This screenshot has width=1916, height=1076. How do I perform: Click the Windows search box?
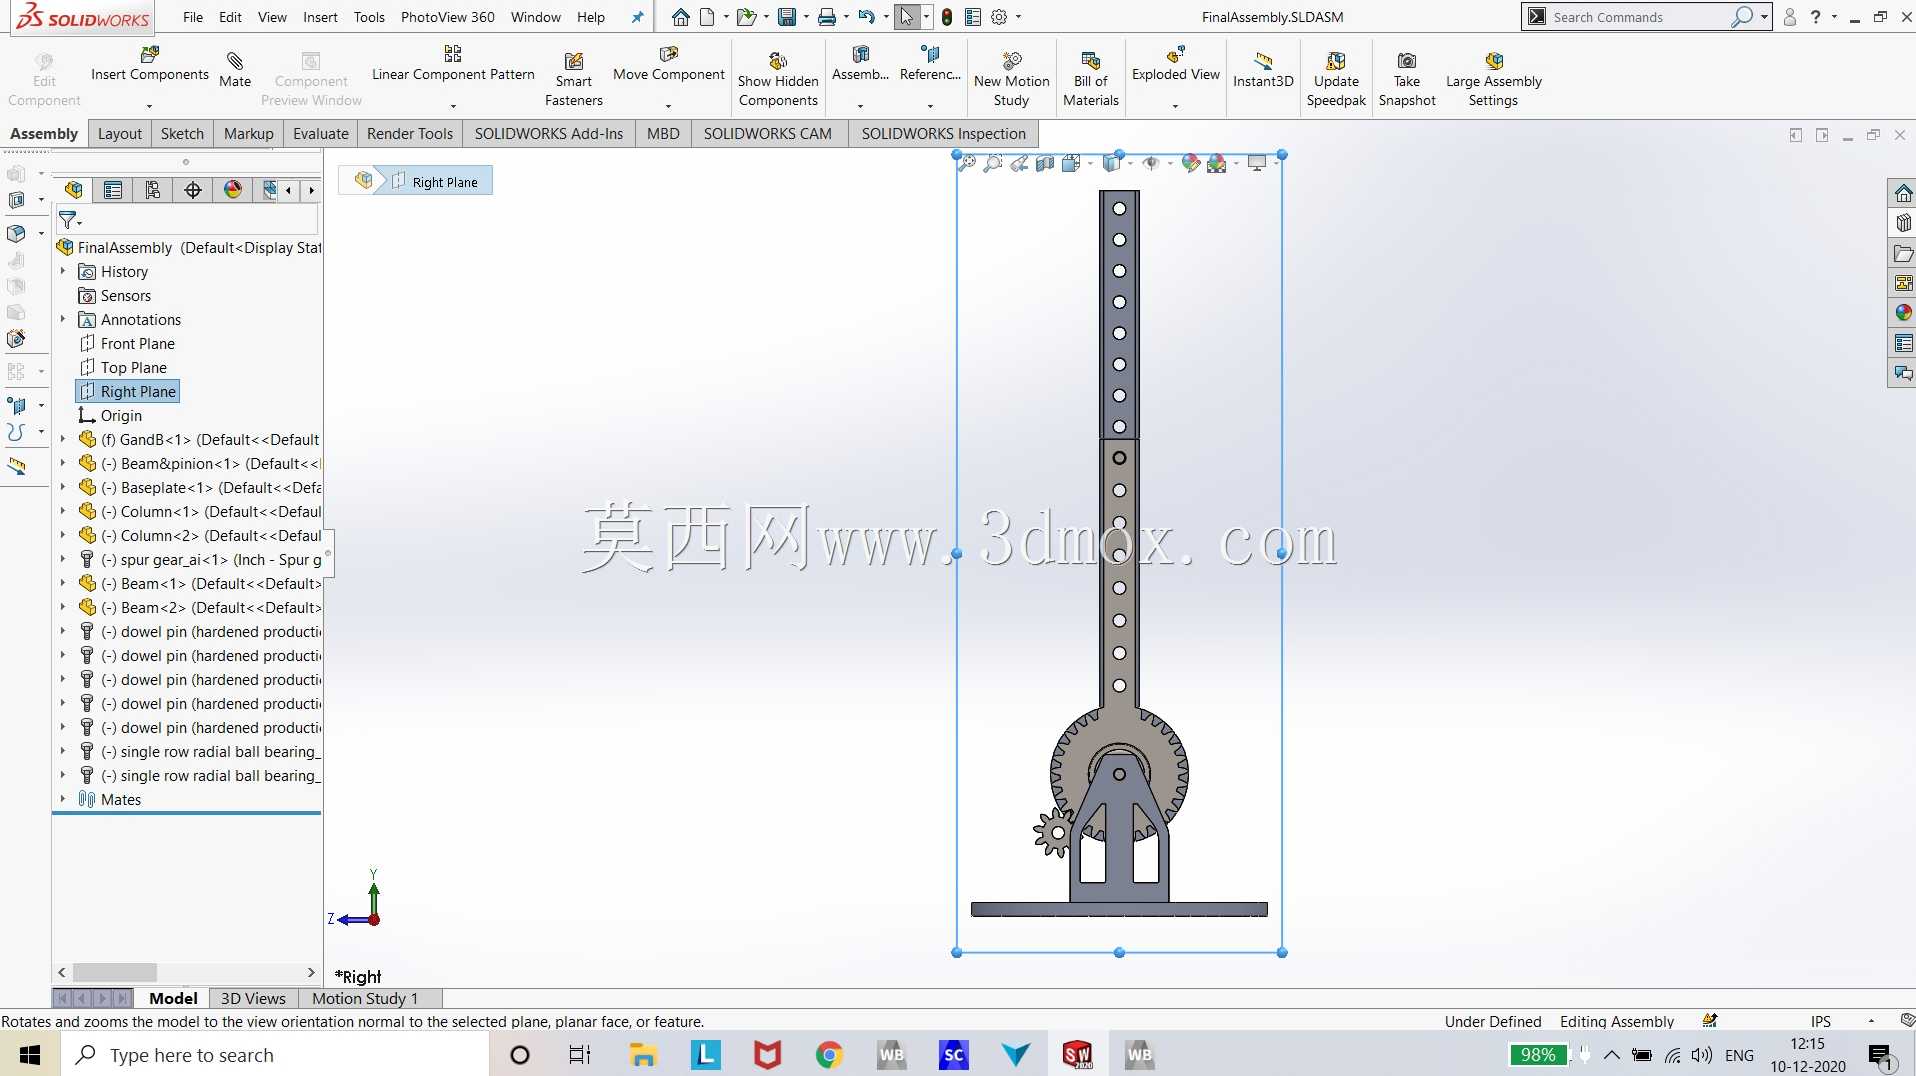pyautogui.click(x=275, y=1055)
